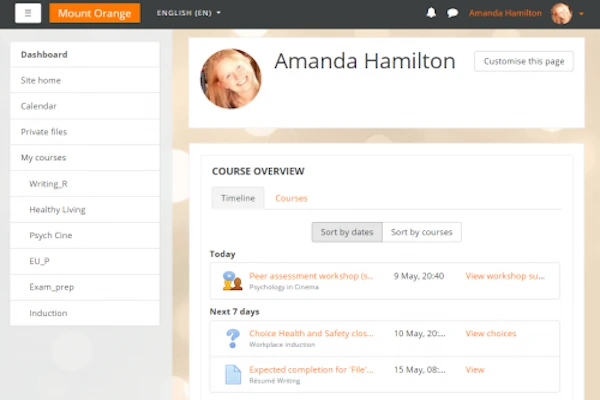The width and height of the screenshot is (600, 400).
Task: Expand My courses in sidebar
Action: 41,158
